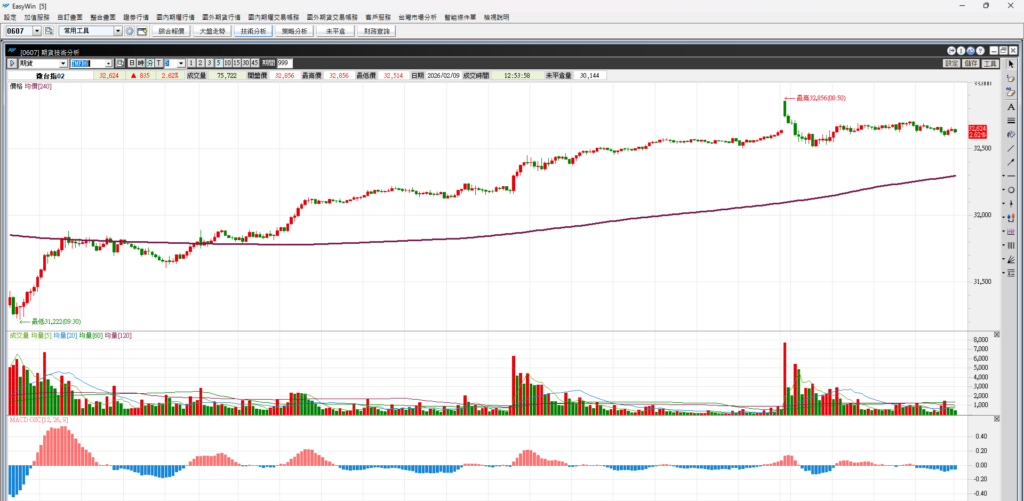Switch to the 5-minute interval button

click(218, 63)
